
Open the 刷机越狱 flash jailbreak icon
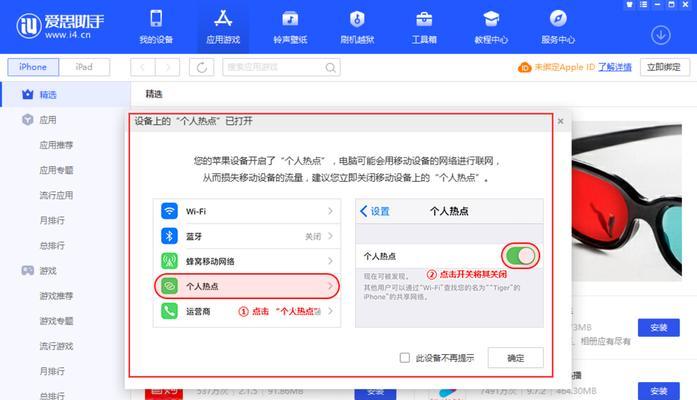(357, 19)
